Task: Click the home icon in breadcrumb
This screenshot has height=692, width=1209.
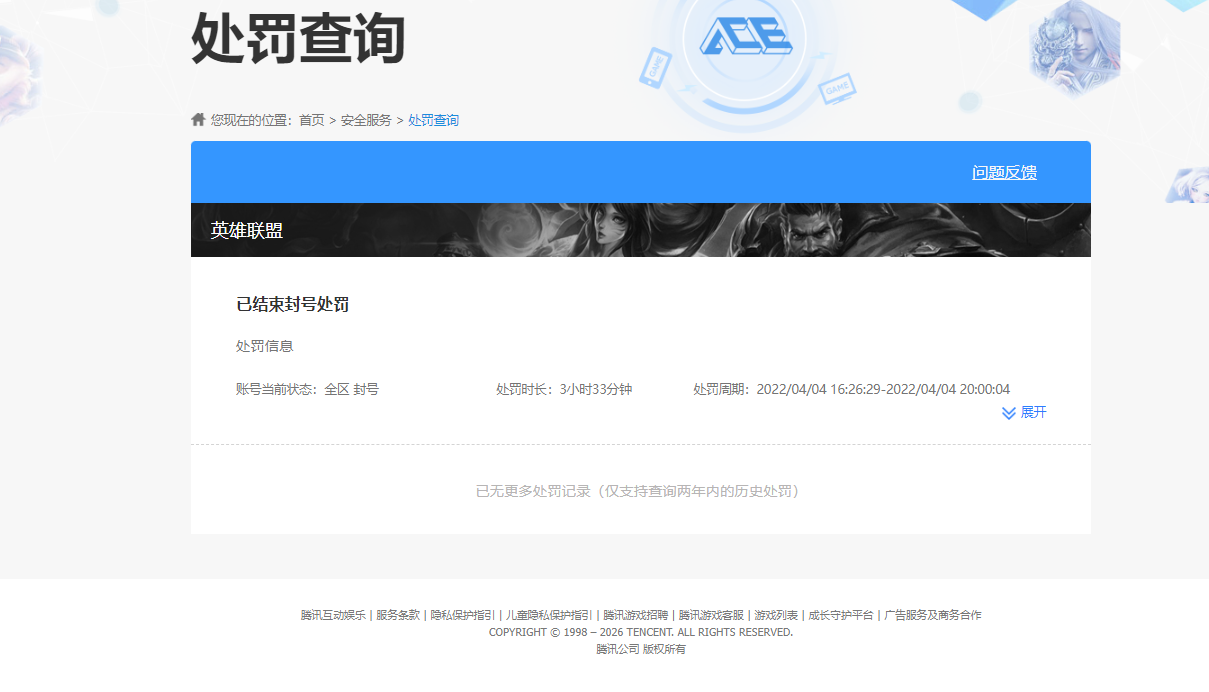Action: click(198, 119)
